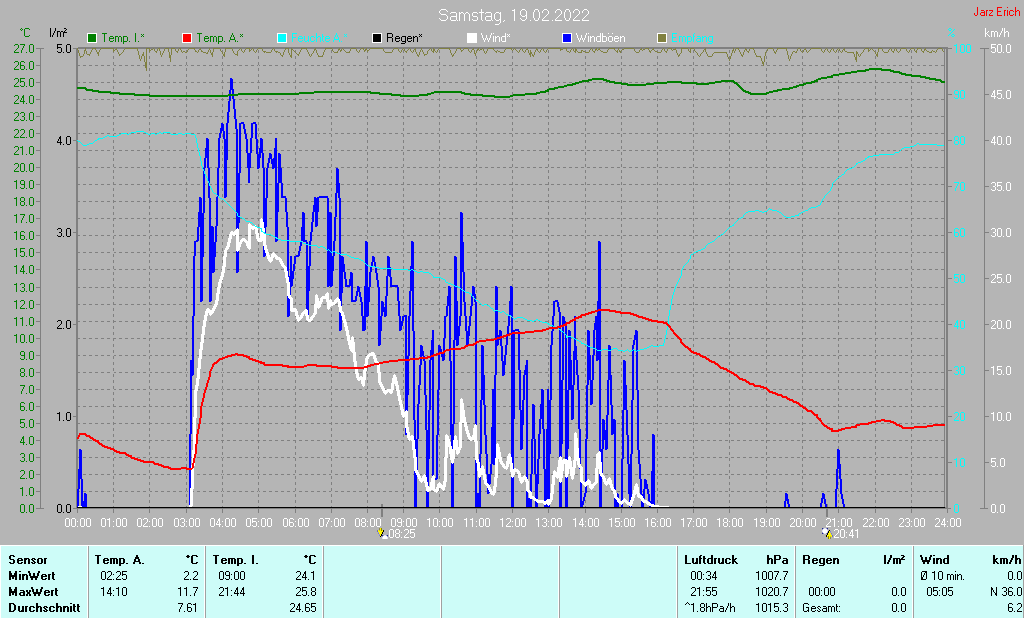The image size is (1024, 618).
Task: Click the black Regen legend swatch
Action: pyautogui.click(x=377, y=38)
